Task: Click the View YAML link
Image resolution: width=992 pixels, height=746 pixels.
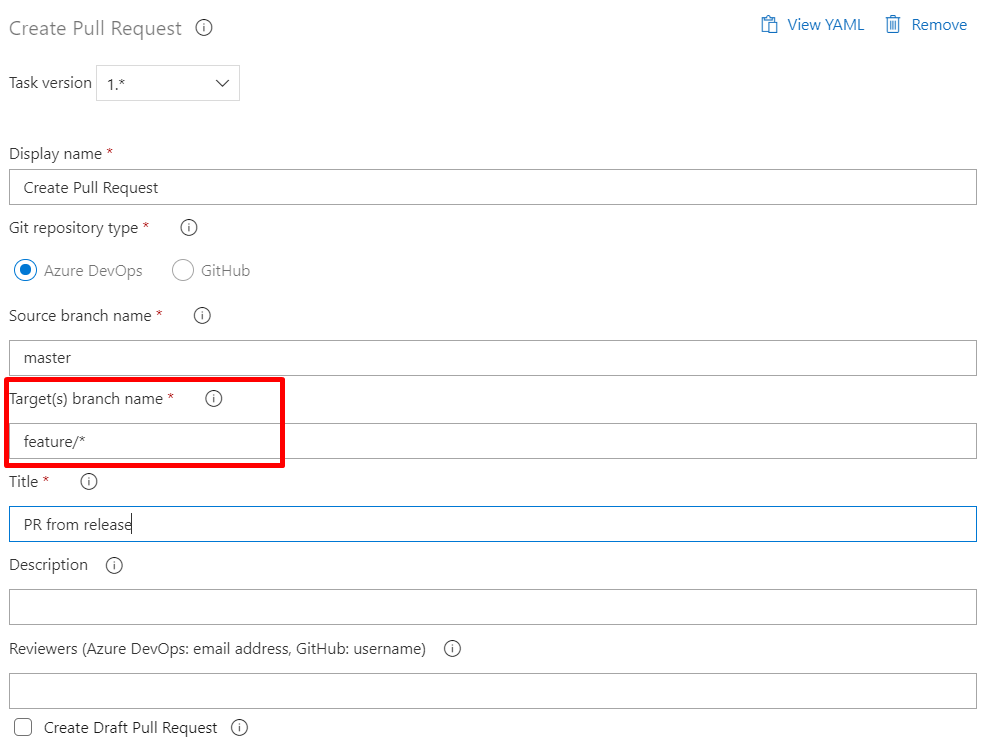Action: tap(825, 25)
